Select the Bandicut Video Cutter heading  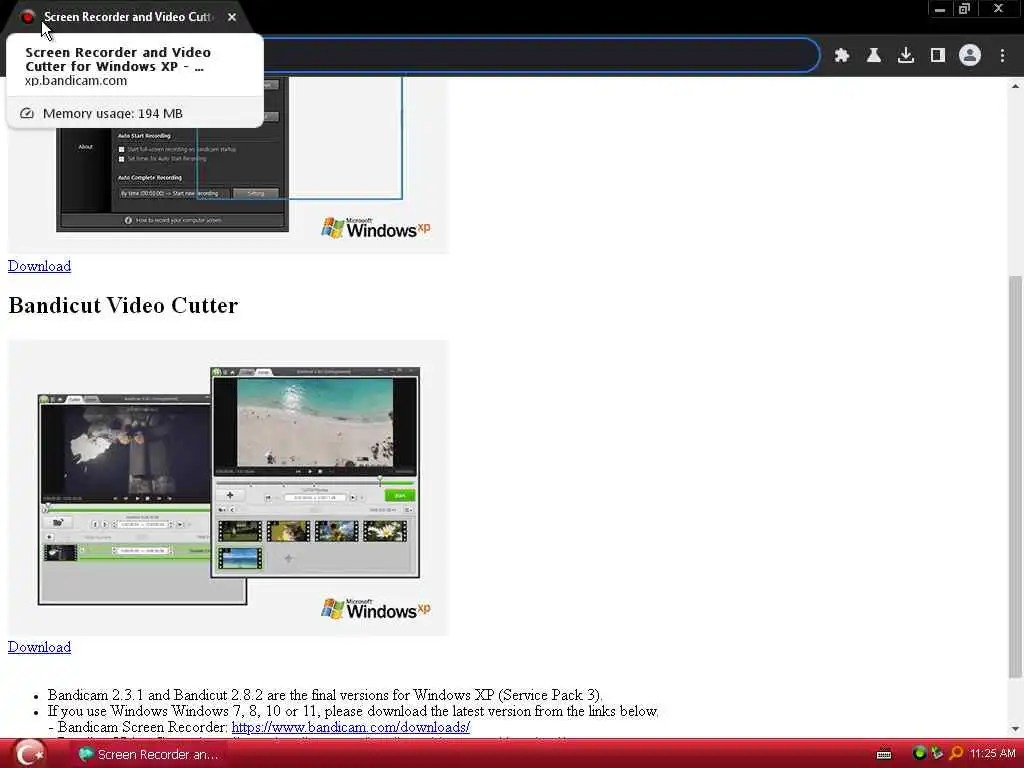123,306
